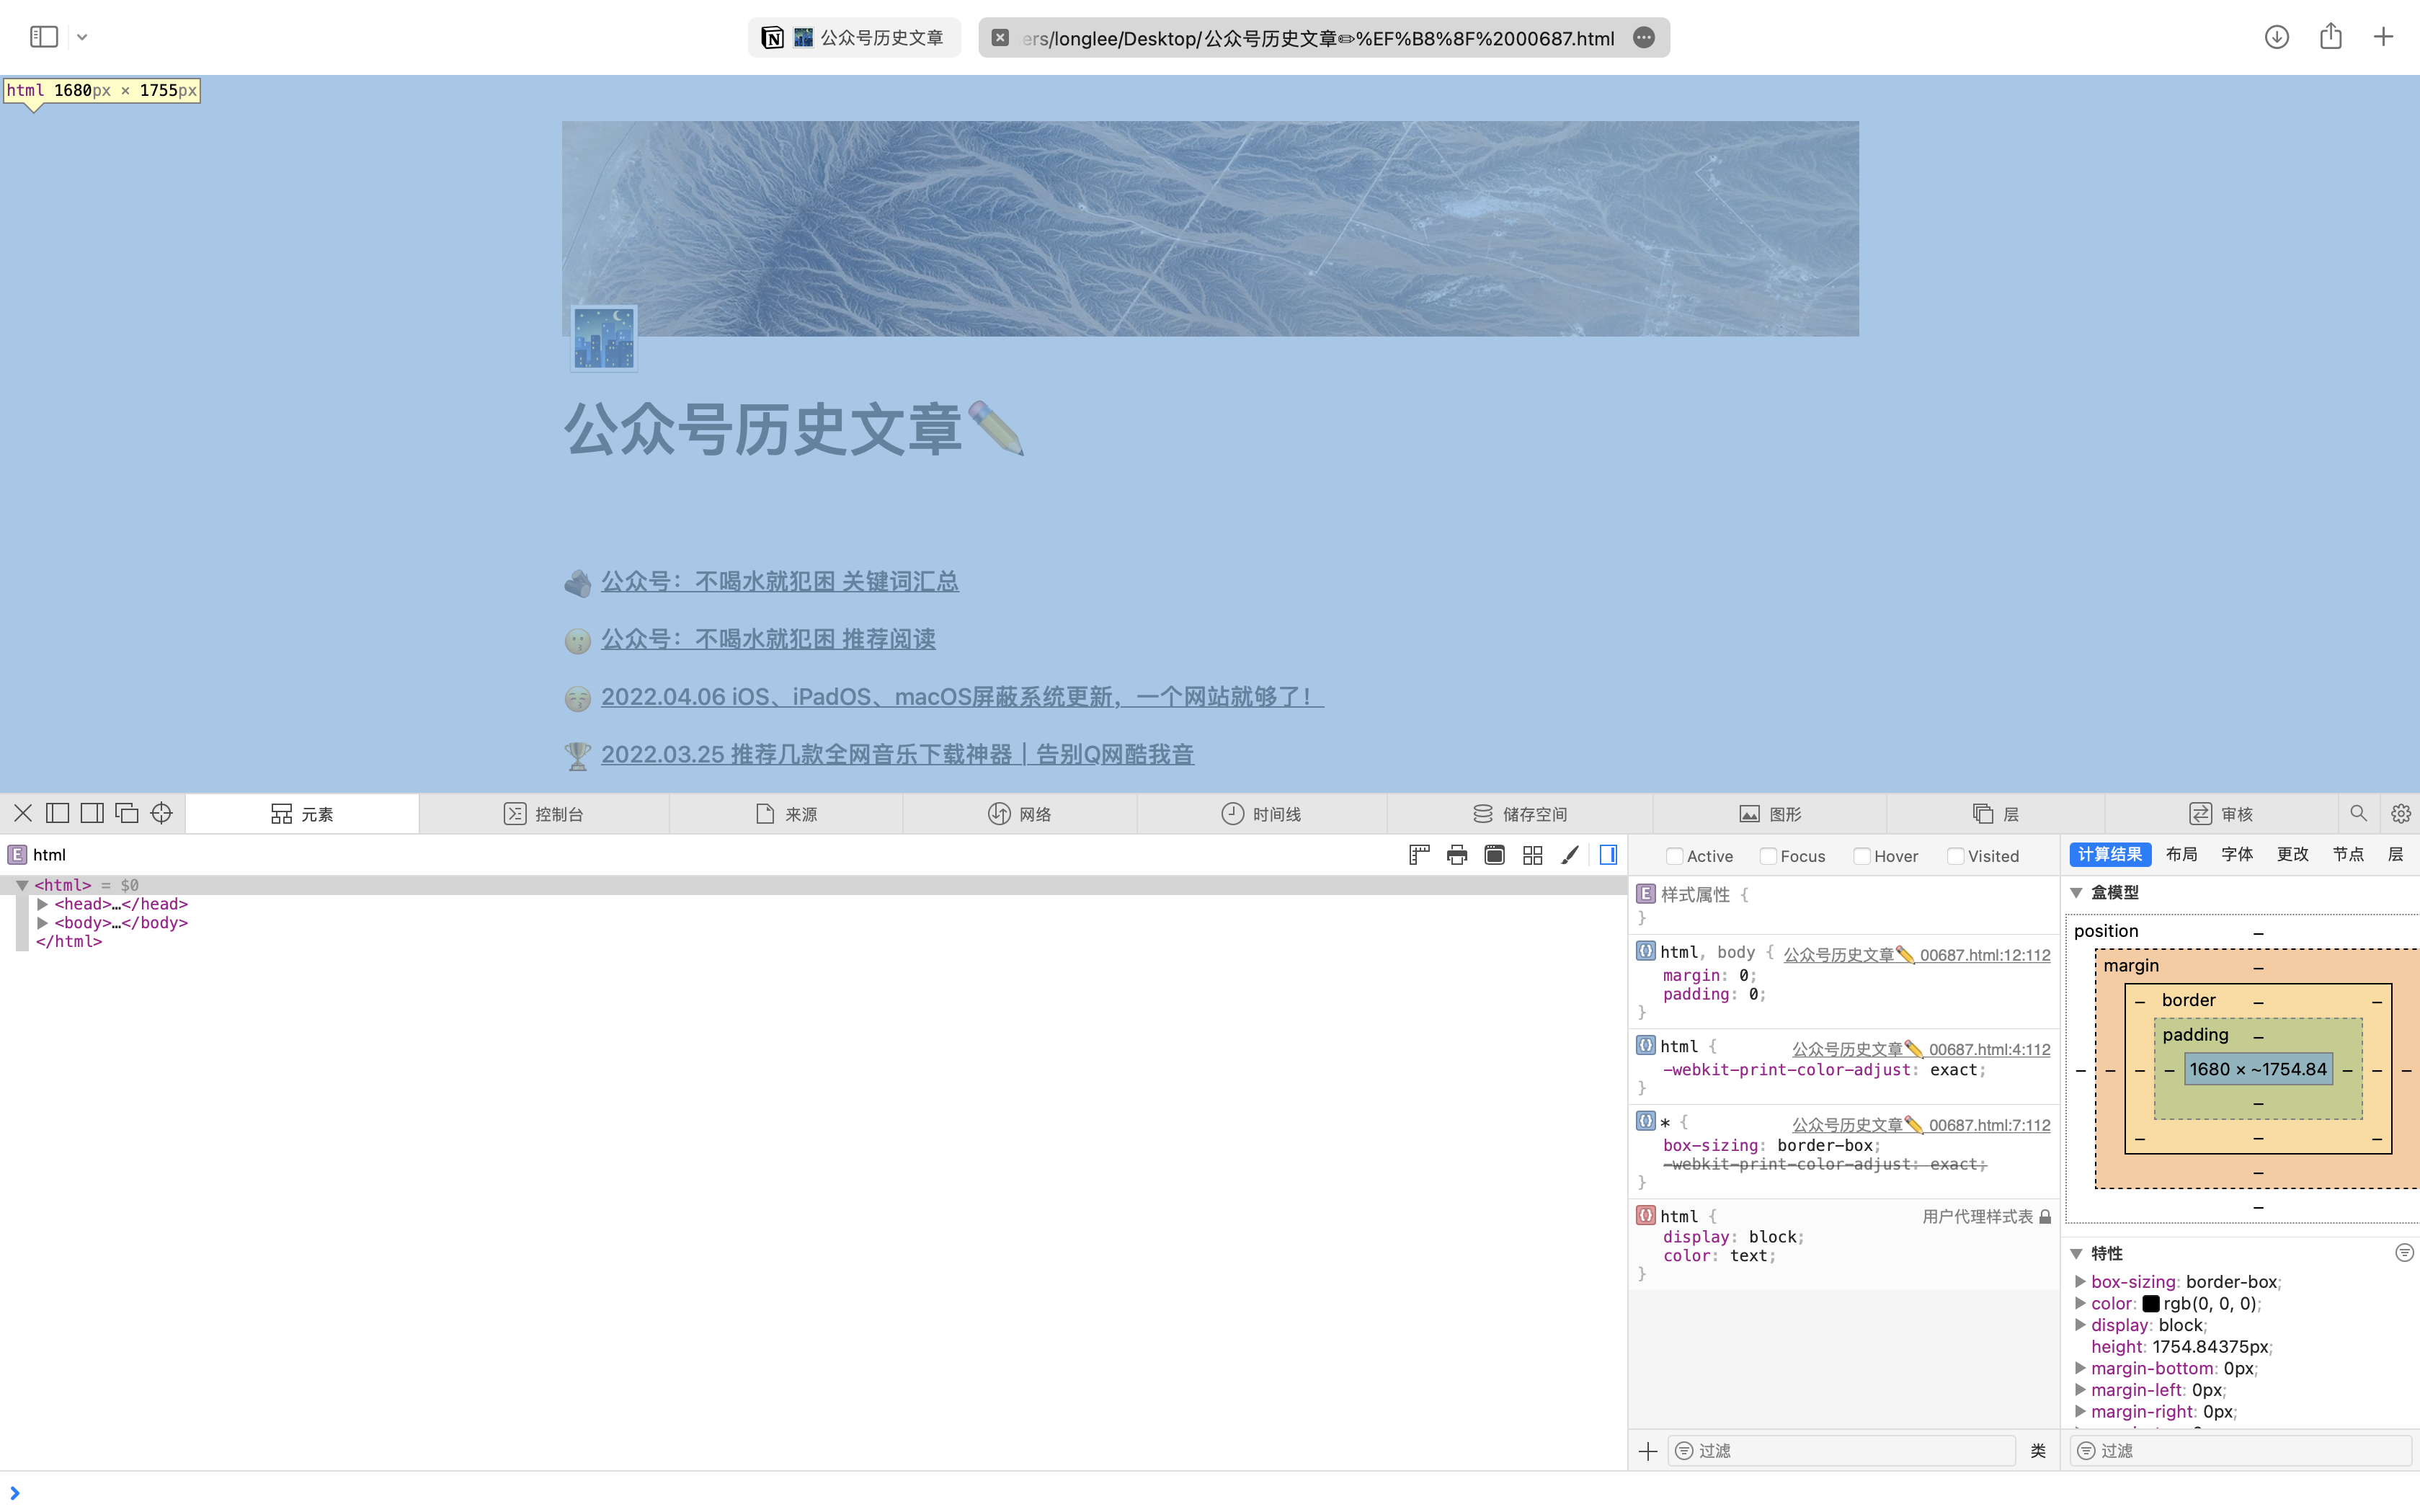The width and height of the screenshot is (2420, 1512).
Task: Toggle layout grid overlay icon
Action: tap(1532, 855)
